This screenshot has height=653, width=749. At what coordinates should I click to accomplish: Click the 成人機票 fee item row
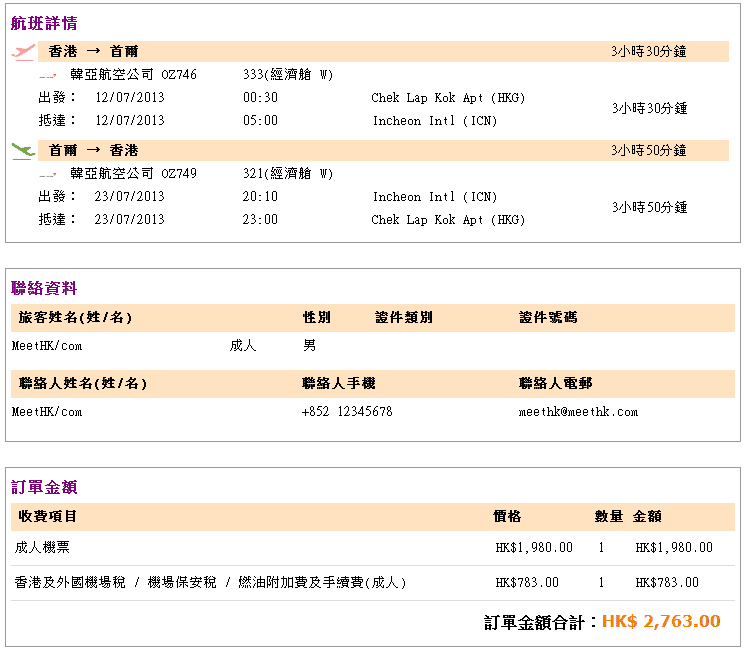click(42, 548)
